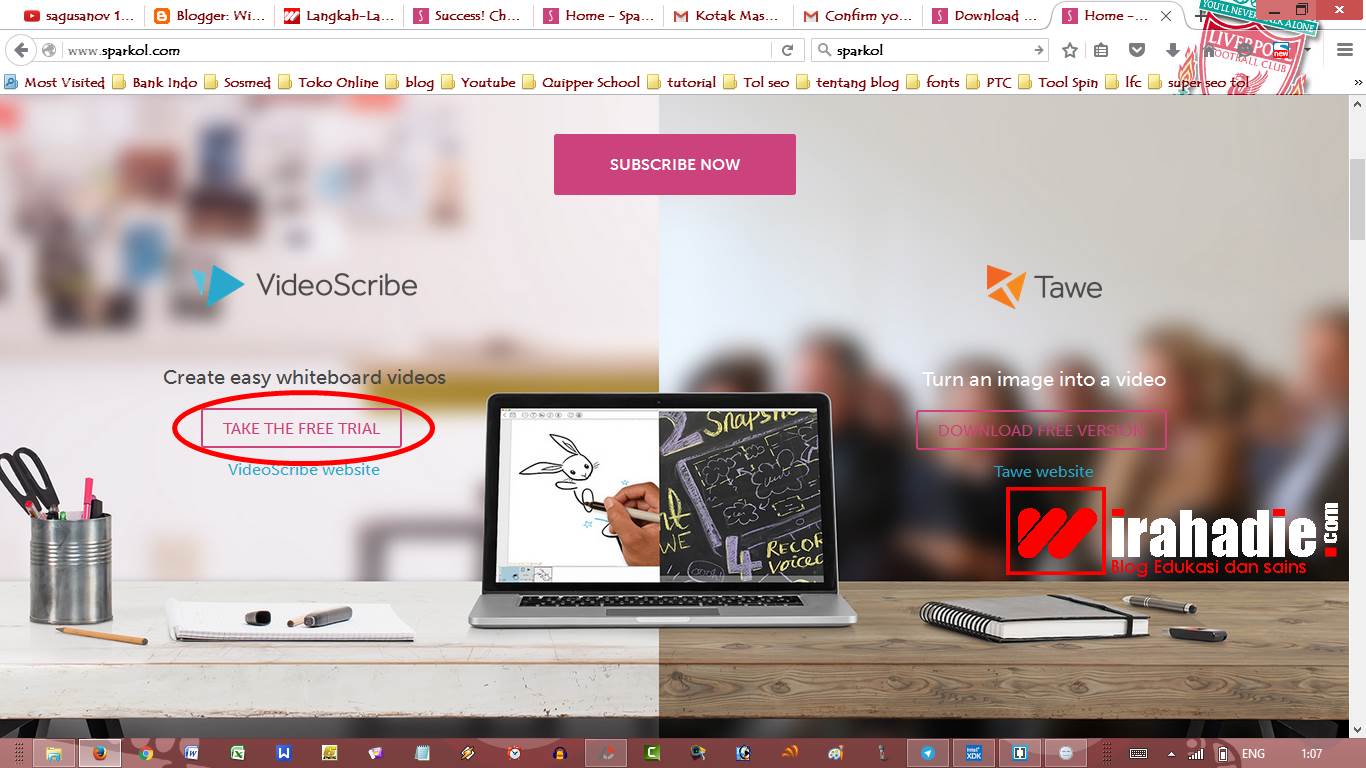Switch input language via ENG indicator
The width and height of the screenshot is (1366, 768).
[1253, 753]
